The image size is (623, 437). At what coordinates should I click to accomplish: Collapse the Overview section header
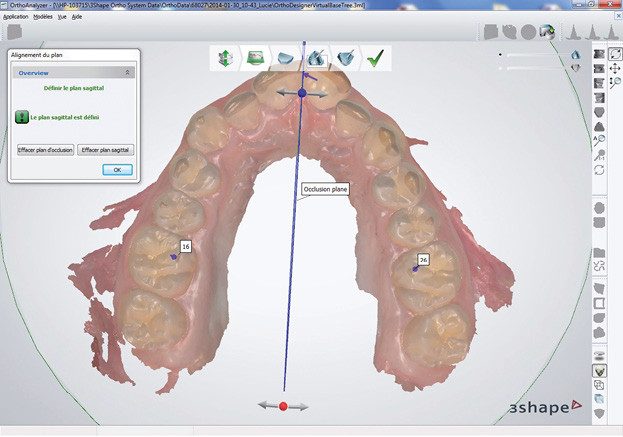[x=127, y=72]
